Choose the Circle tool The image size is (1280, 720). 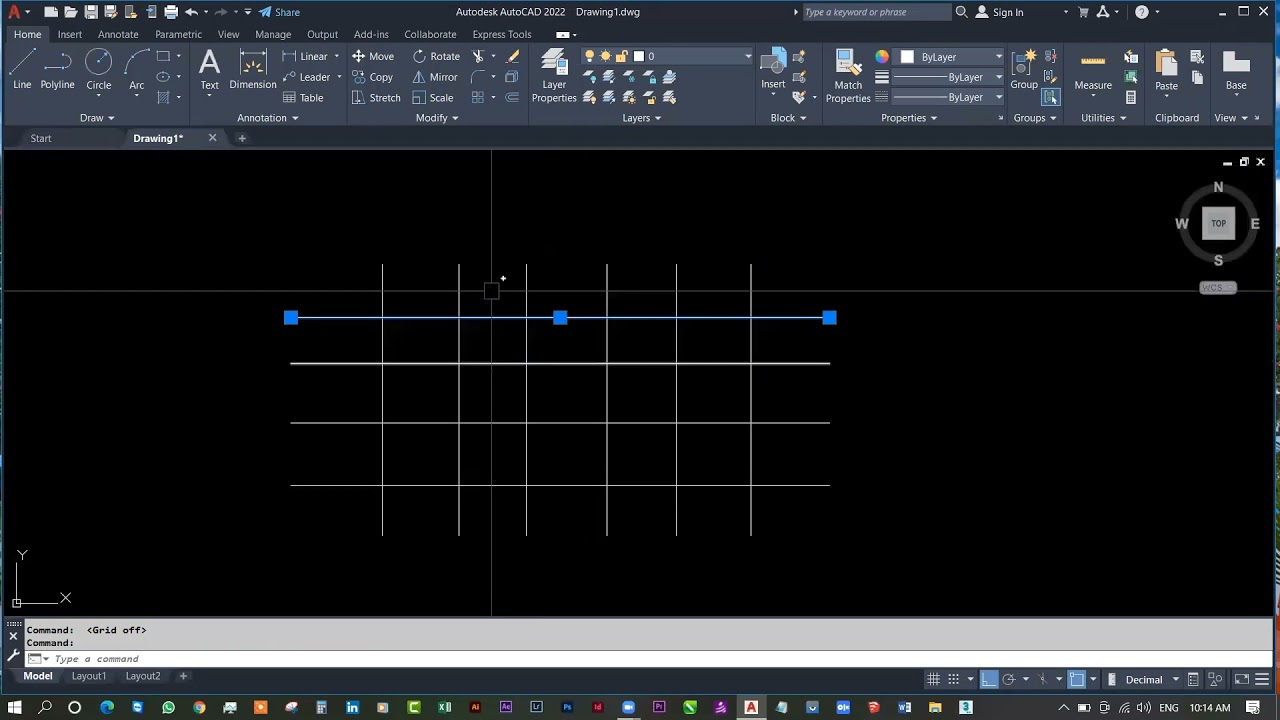click(98, 70)
